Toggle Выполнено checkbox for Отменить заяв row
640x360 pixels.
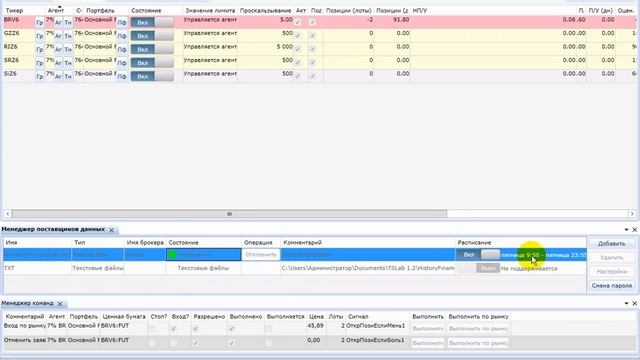point(231,343)
